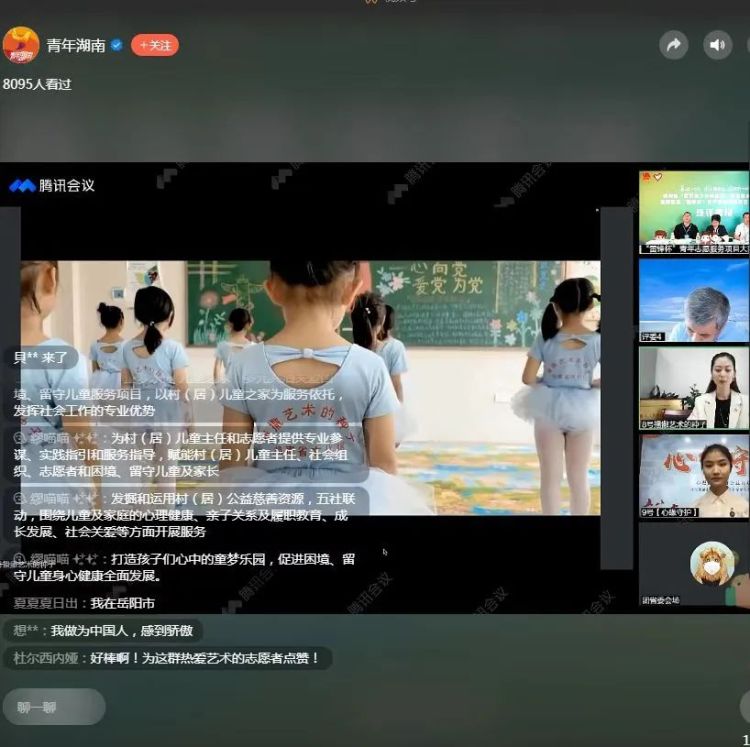The height and width of the screenshot is (747, 750).
Task: Select the 9号【心缘守护】 participant thumbnail
Action: (694, 476)
